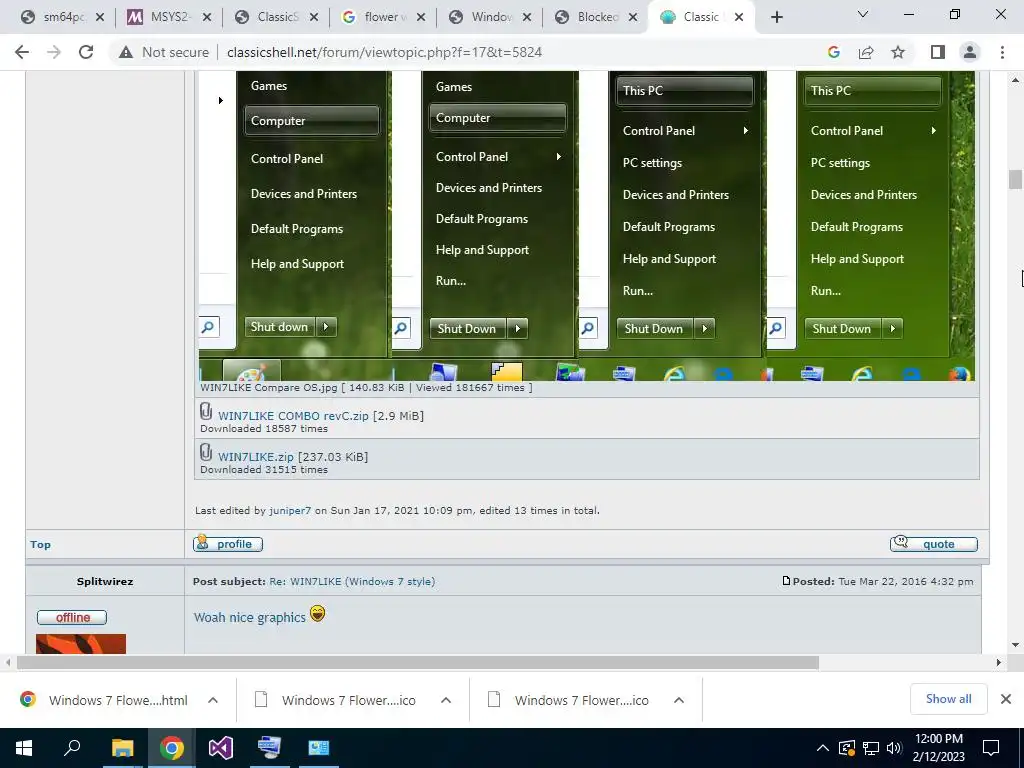This screenshot has height=768, width=1024.
Task: Open the taskbar clock showing 12:00 PM
Action: 938,748
